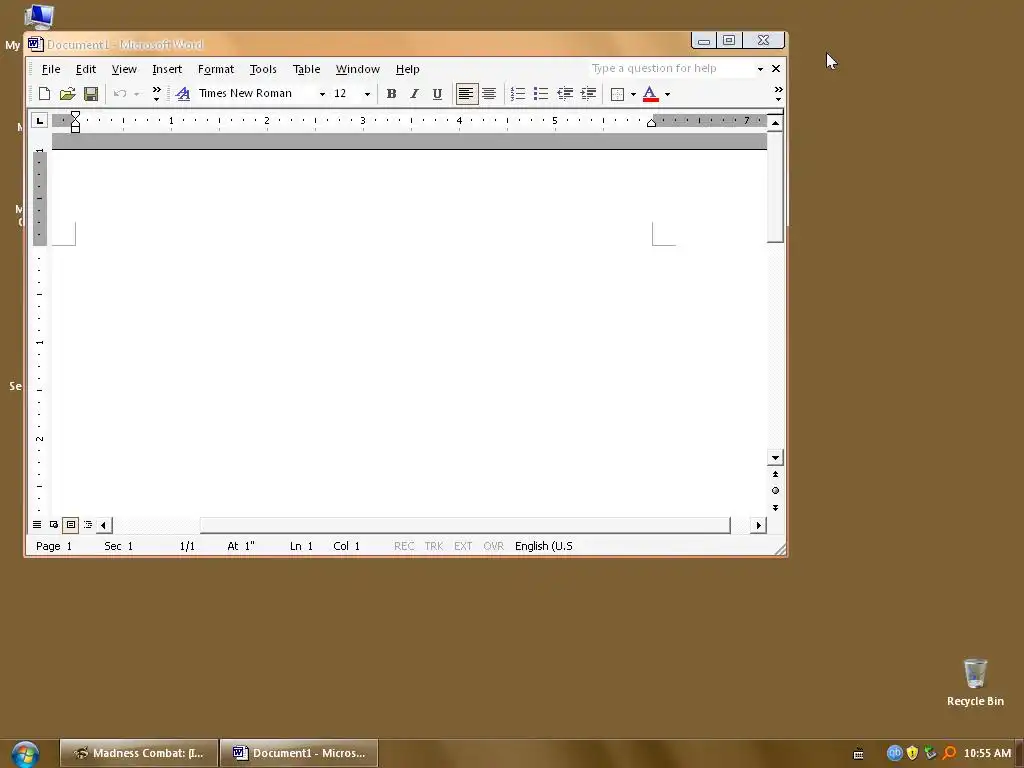Click the vertical scroll up arrow
This screenshot has height=768, width=1024.
tap(775, 123)
